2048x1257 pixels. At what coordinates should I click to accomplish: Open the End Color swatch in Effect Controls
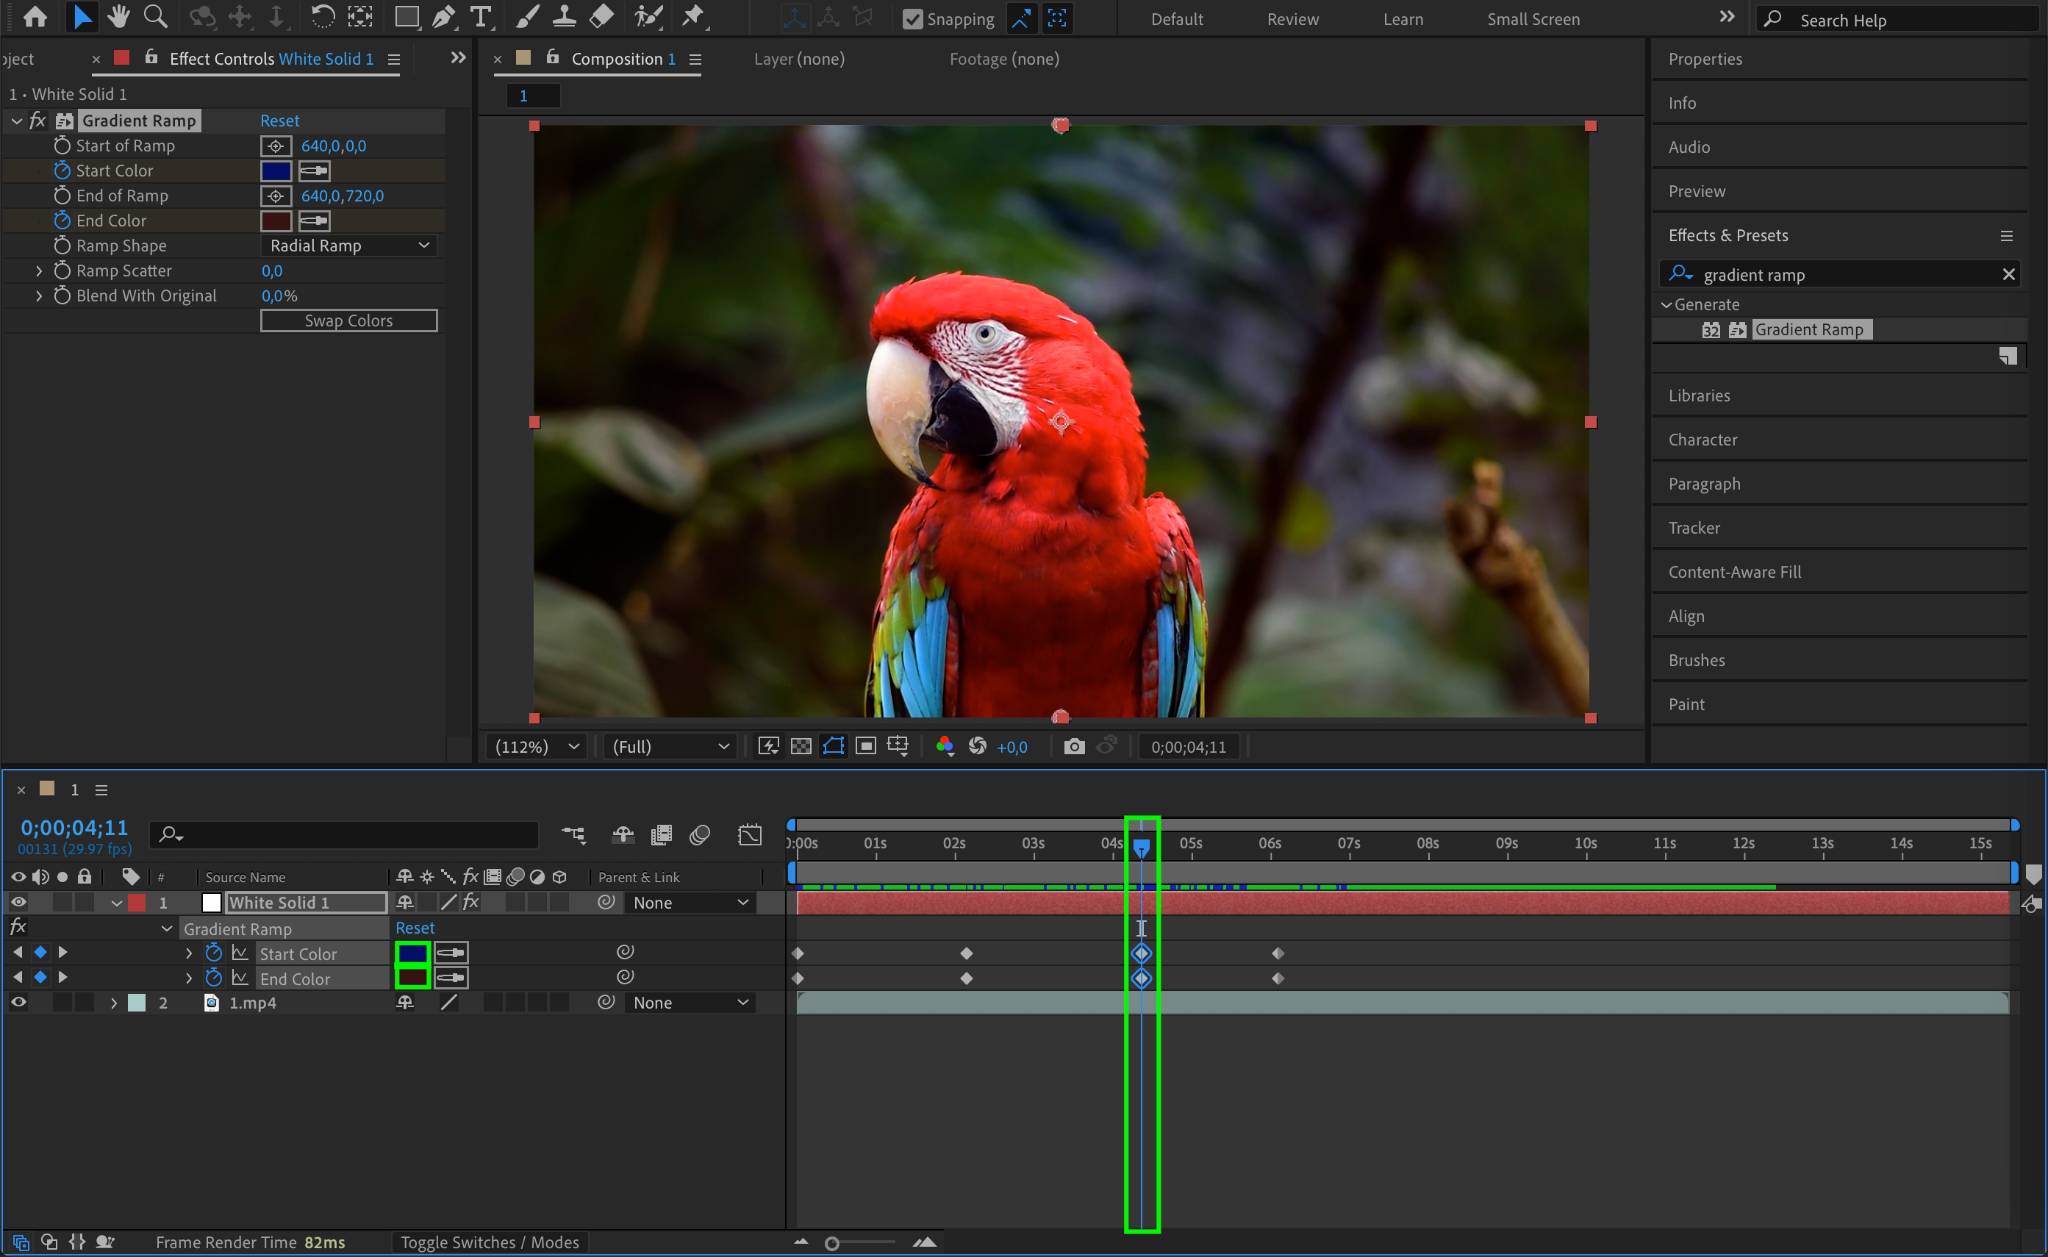pos(276,220)
